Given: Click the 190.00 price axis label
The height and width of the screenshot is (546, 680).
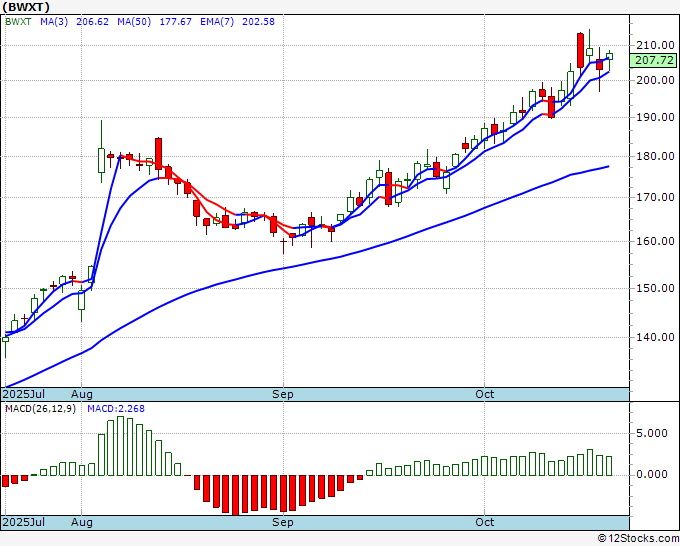Looking at the screenshot, I should pos(655,117).
